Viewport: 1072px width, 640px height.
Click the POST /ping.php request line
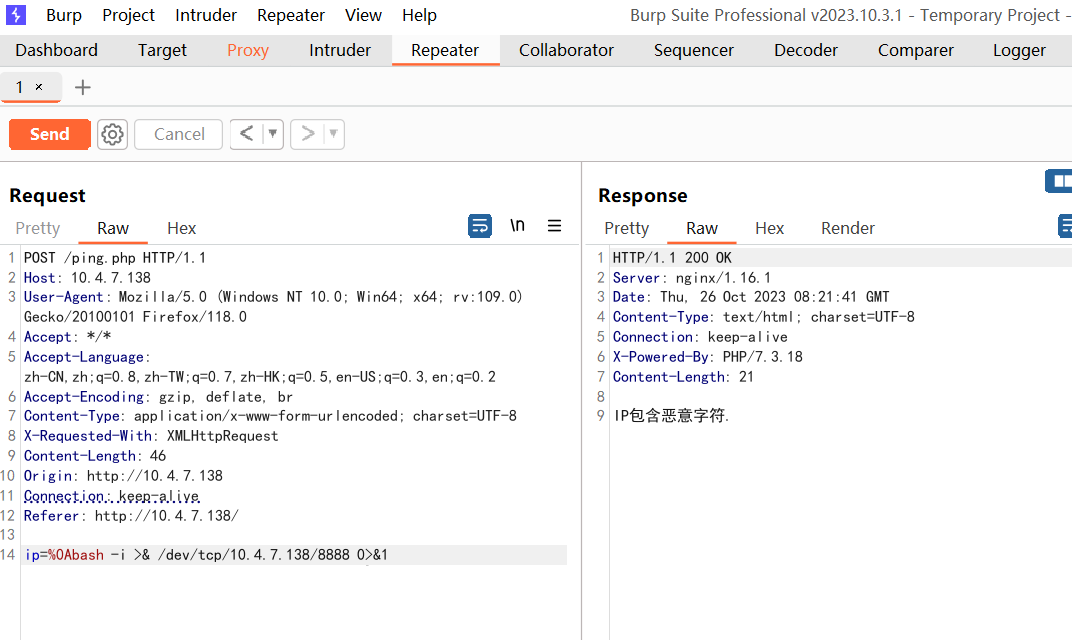(114, 258)
